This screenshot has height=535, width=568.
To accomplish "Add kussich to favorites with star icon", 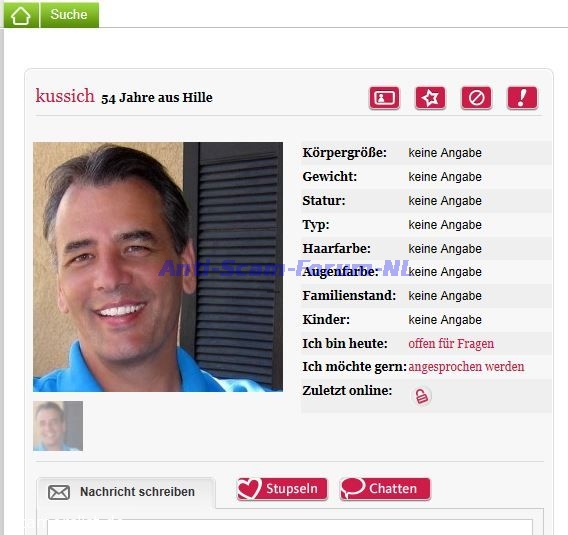I will (430, 98).
